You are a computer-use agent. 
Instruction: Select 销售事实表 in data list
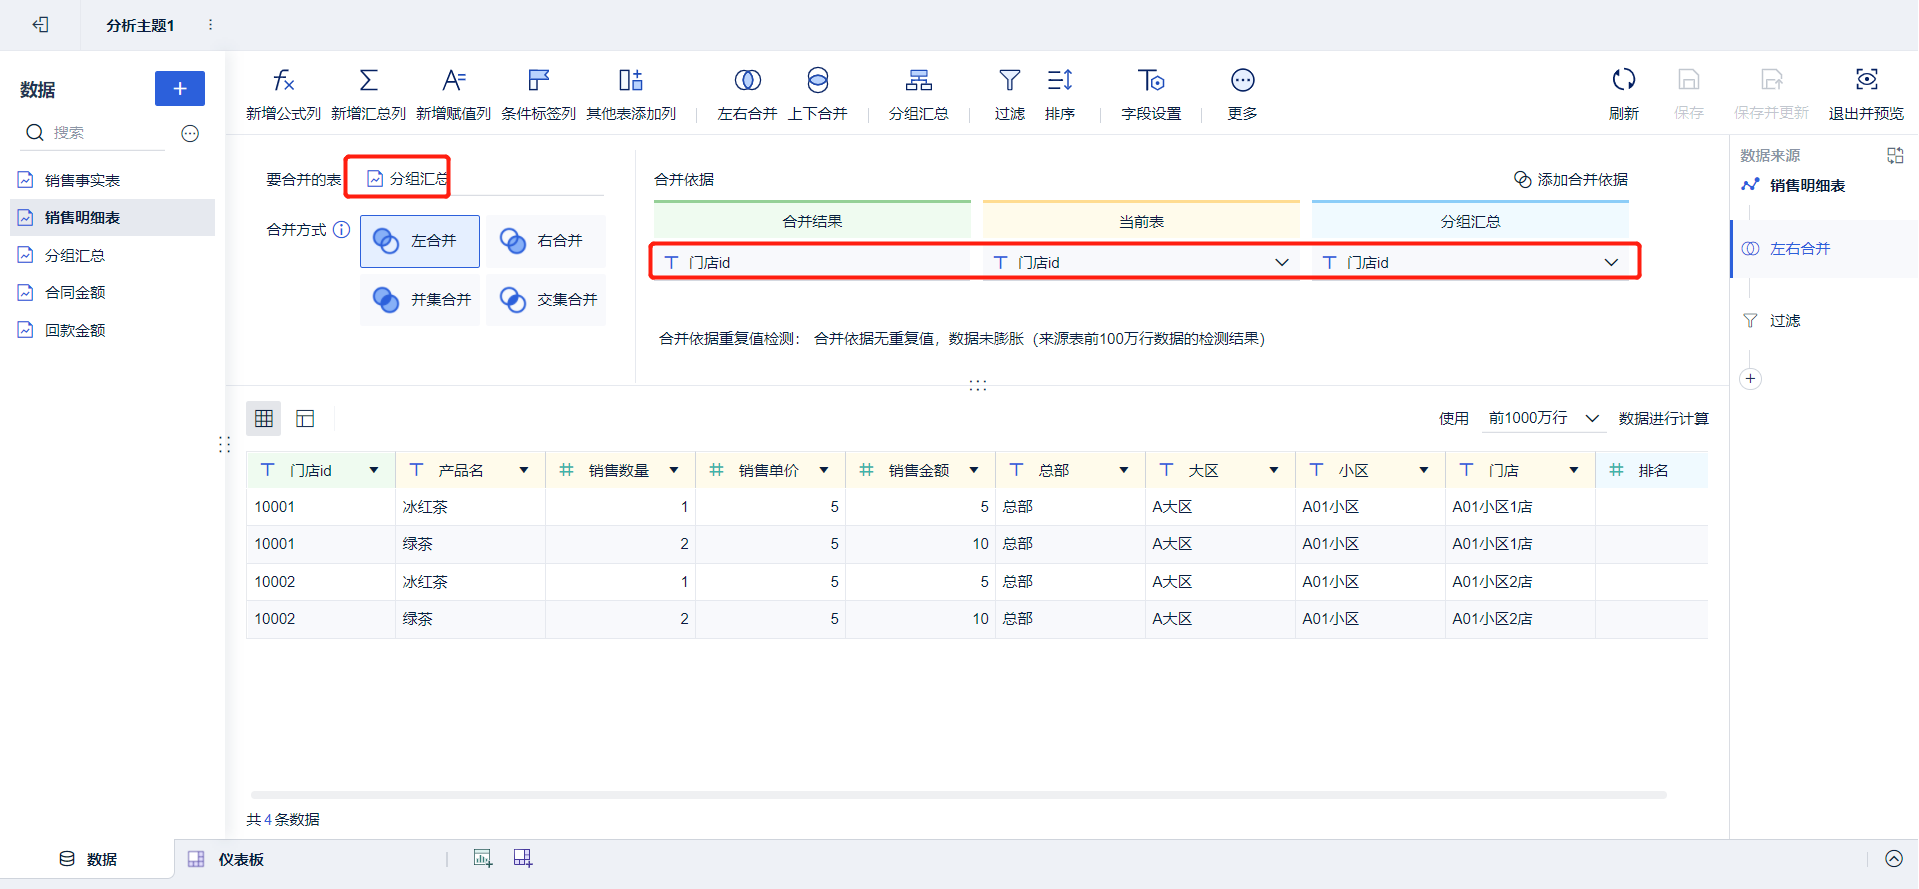click(x=112, y=180)
